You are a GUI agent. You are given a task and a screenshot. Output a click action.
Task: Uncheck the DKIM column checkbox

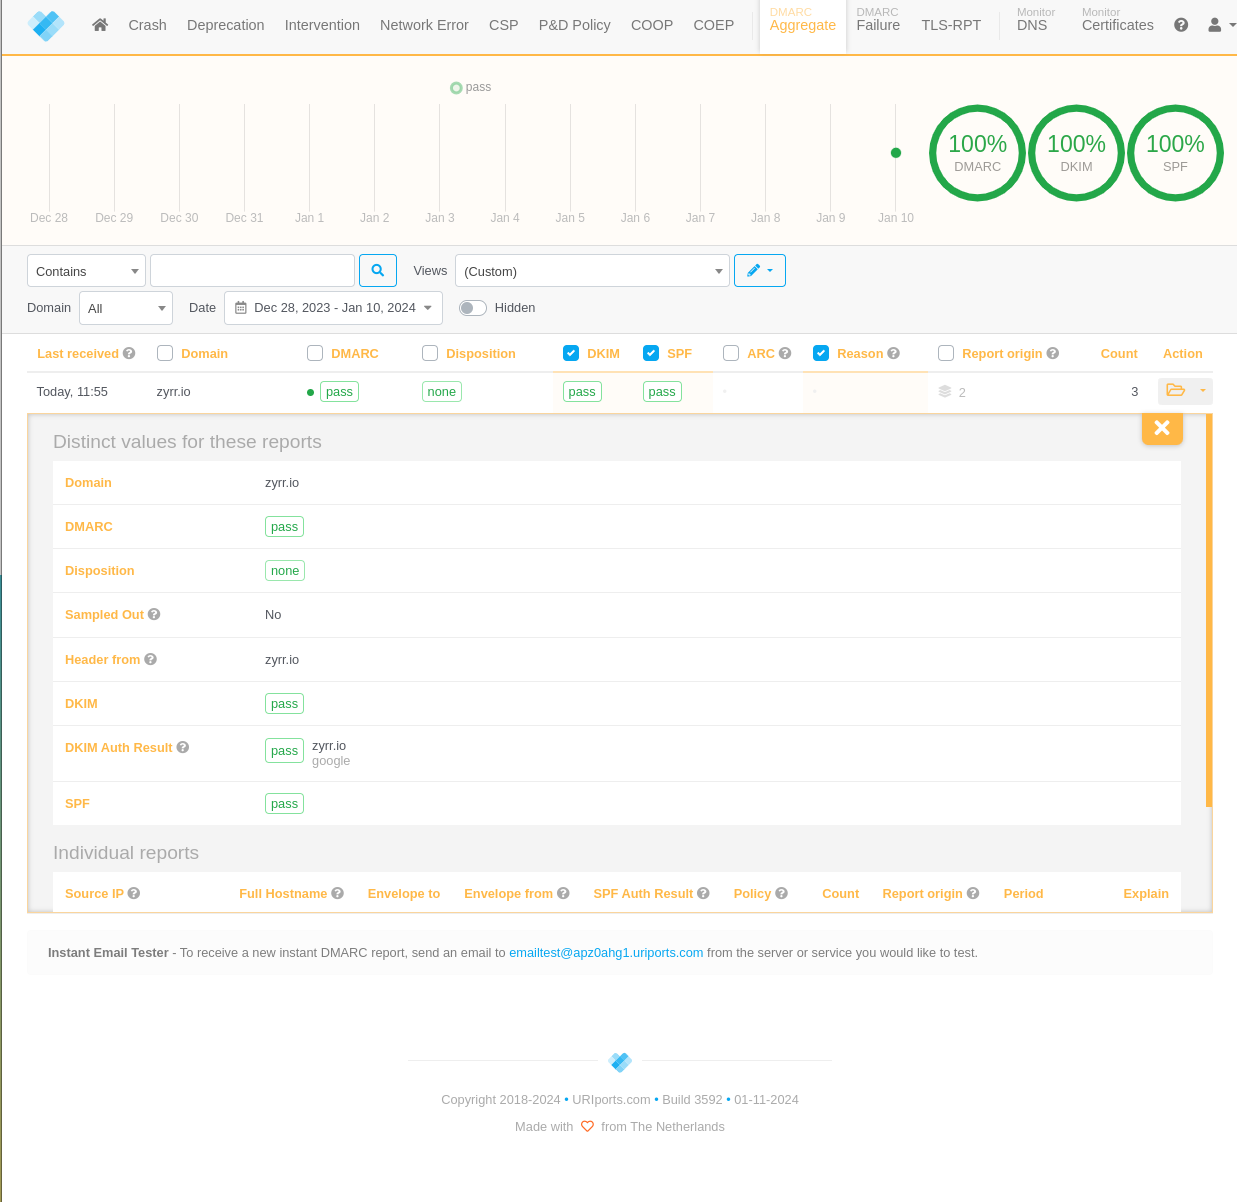(570, 352)
